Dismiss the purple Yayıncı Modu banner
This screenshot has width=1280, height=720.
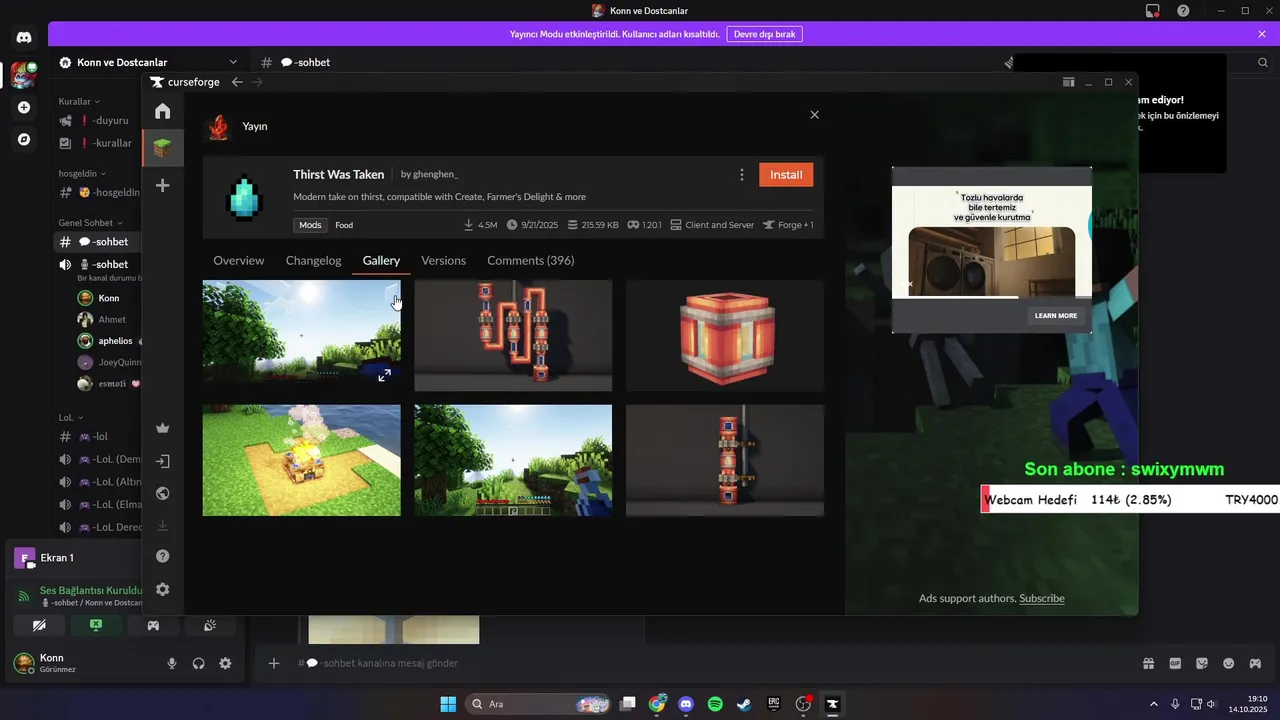1262,34
